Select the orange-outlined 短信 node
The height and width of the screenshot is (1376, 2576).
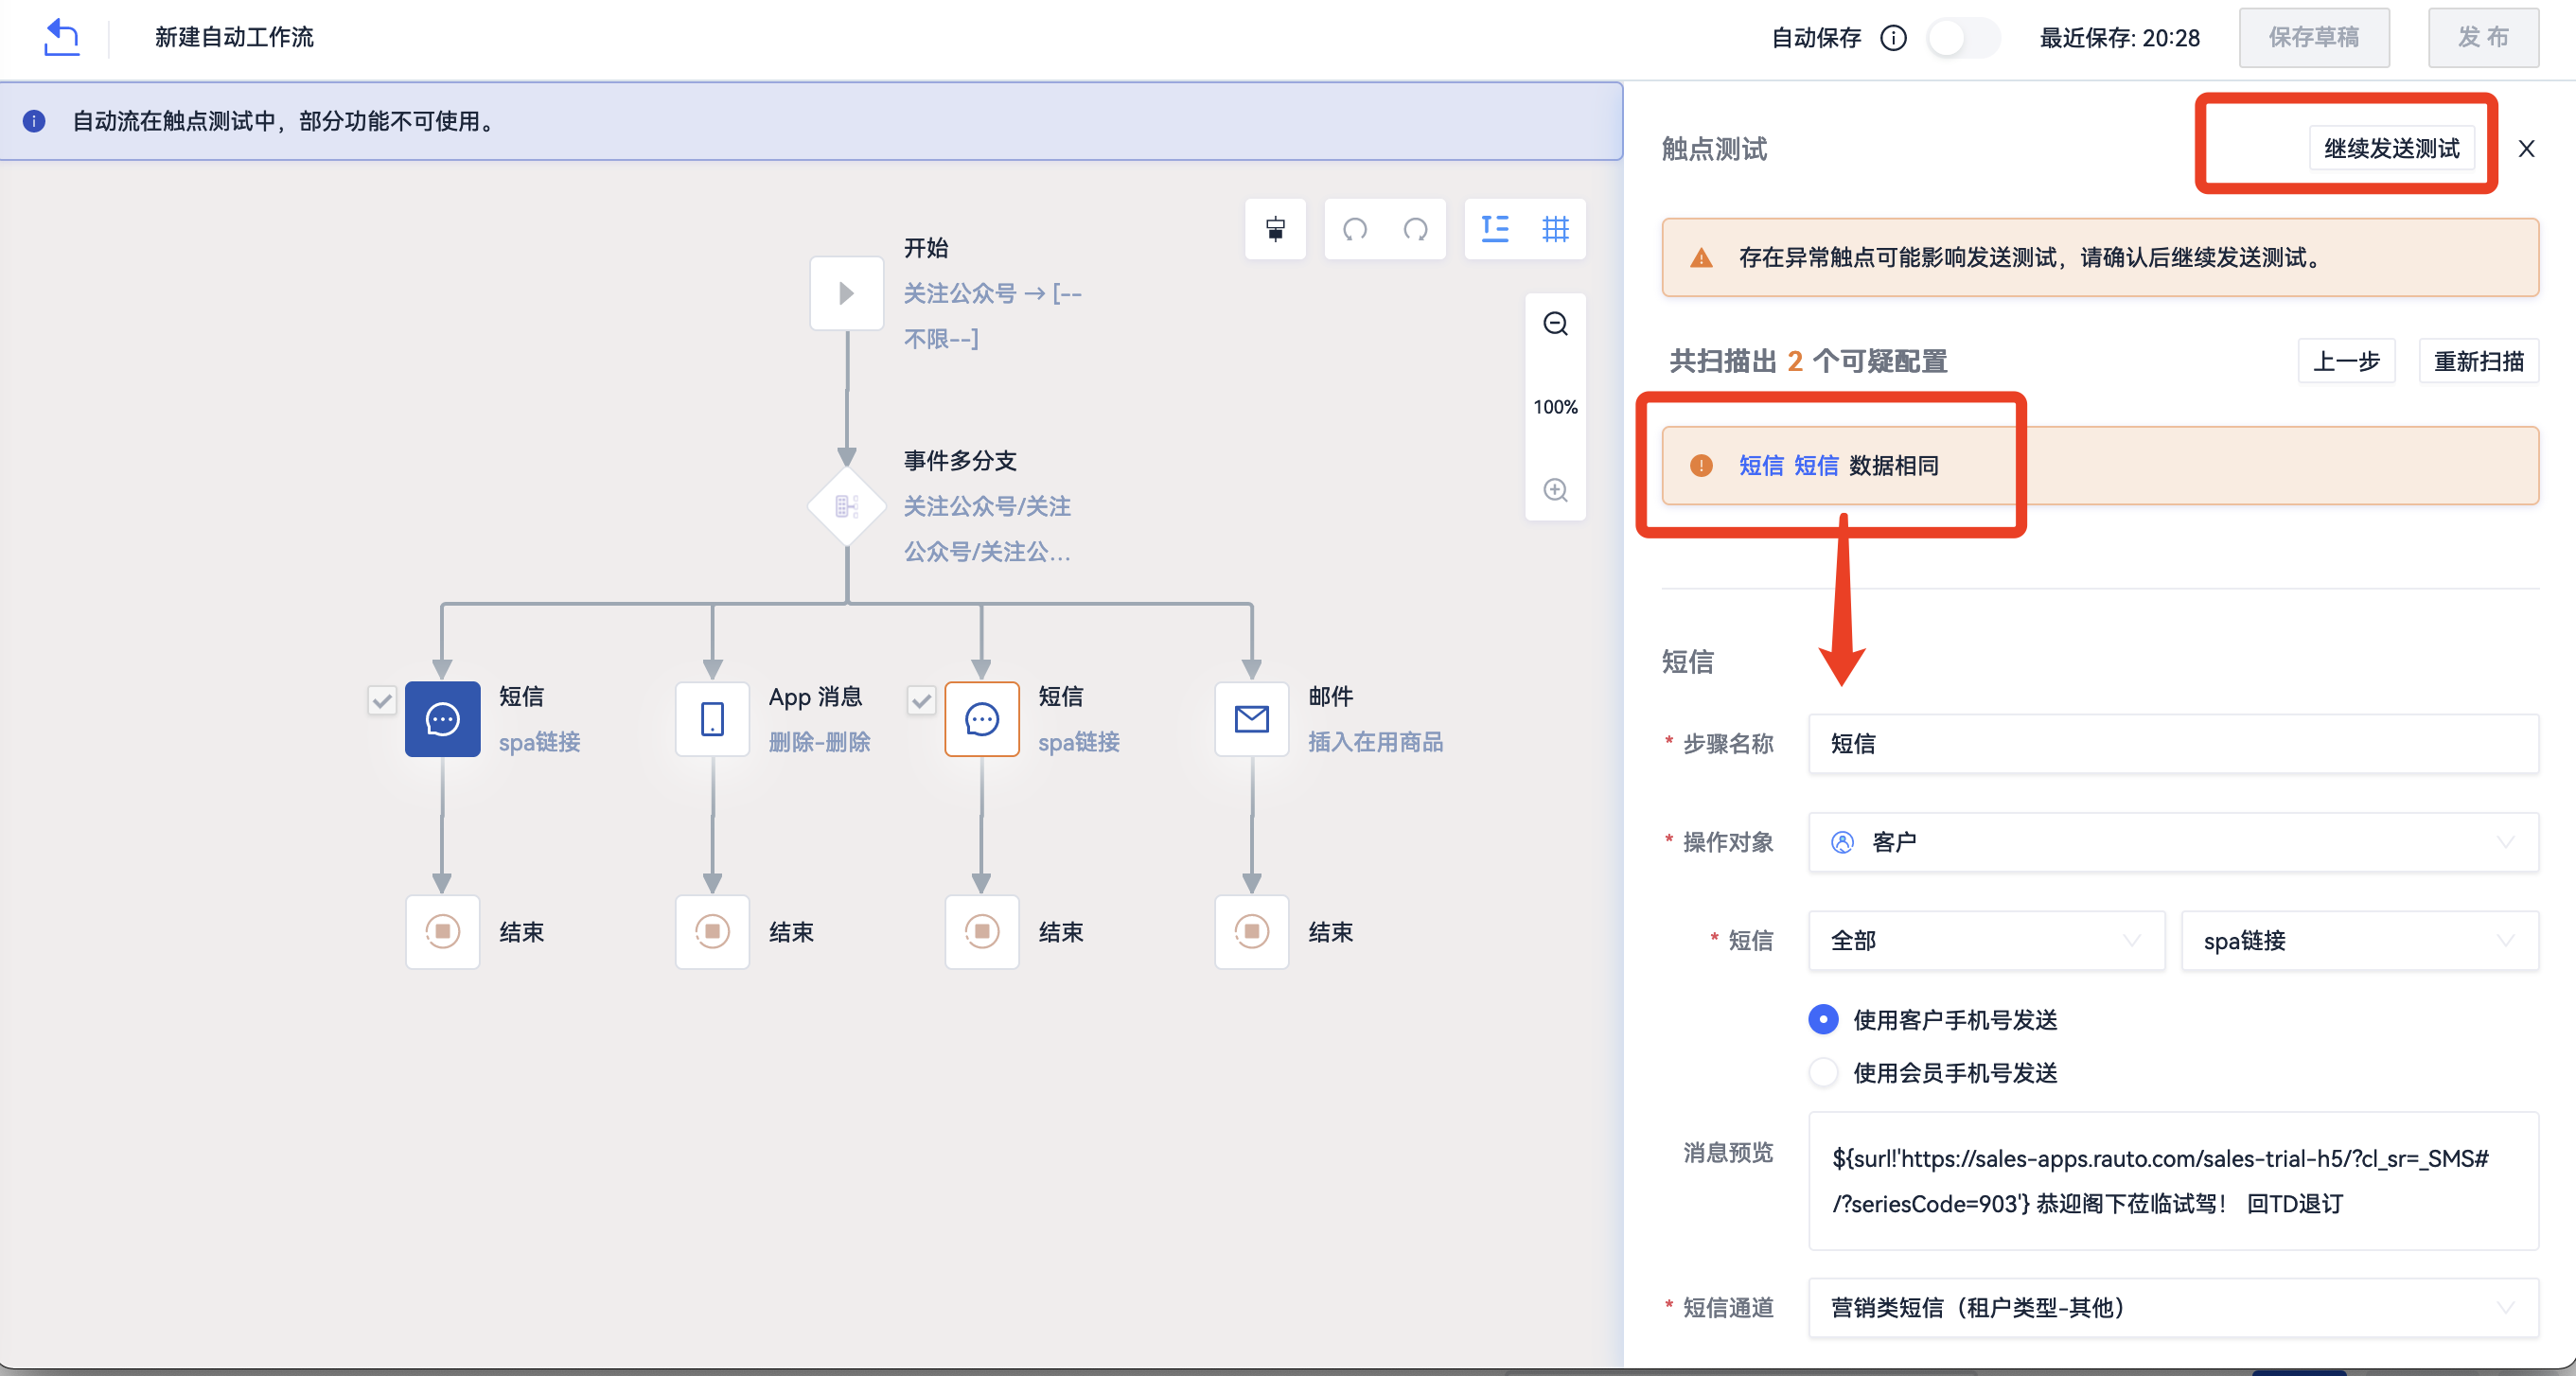[982, 719]
